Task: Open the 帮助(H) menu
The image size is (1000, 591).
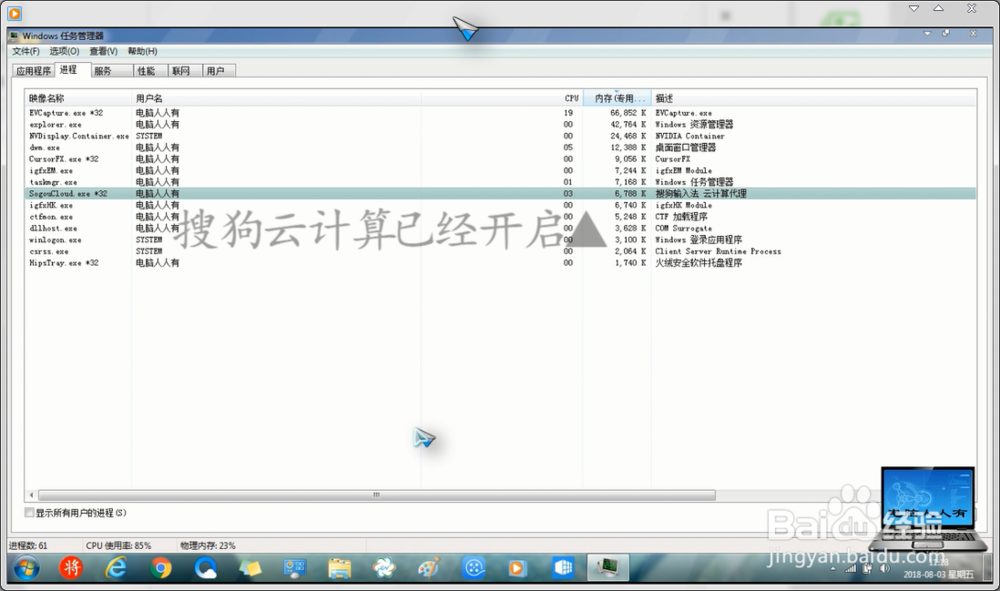Action: (x=142, y=51)
